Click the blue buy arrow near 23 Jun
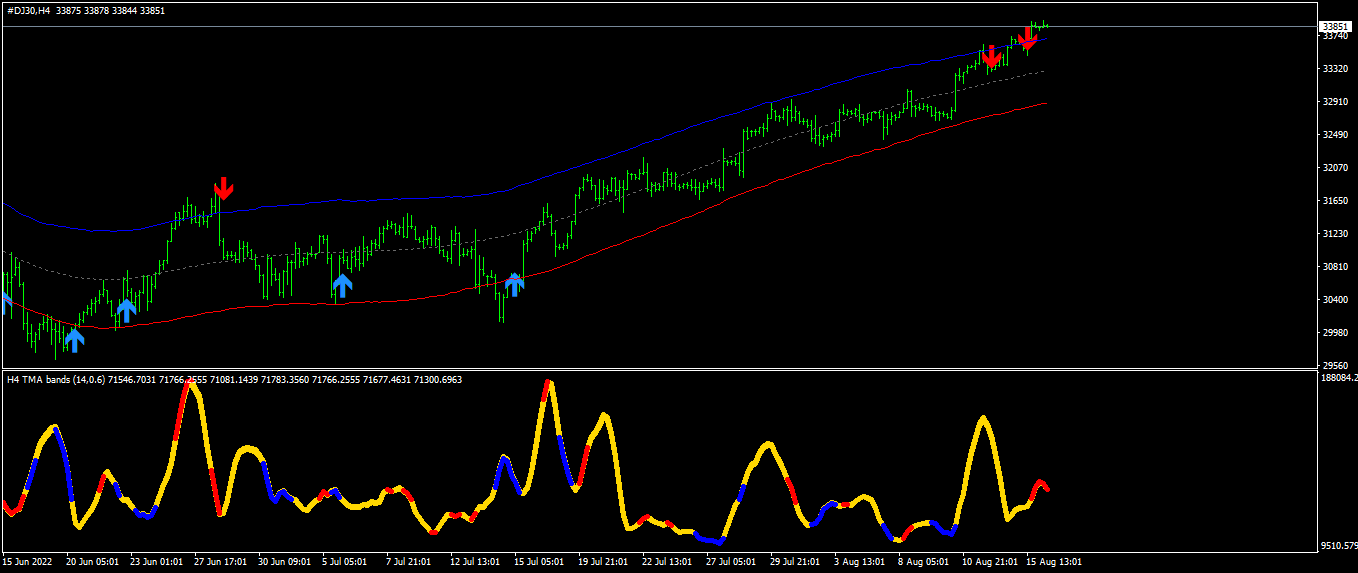The image size is (1358, 573). 126,311
